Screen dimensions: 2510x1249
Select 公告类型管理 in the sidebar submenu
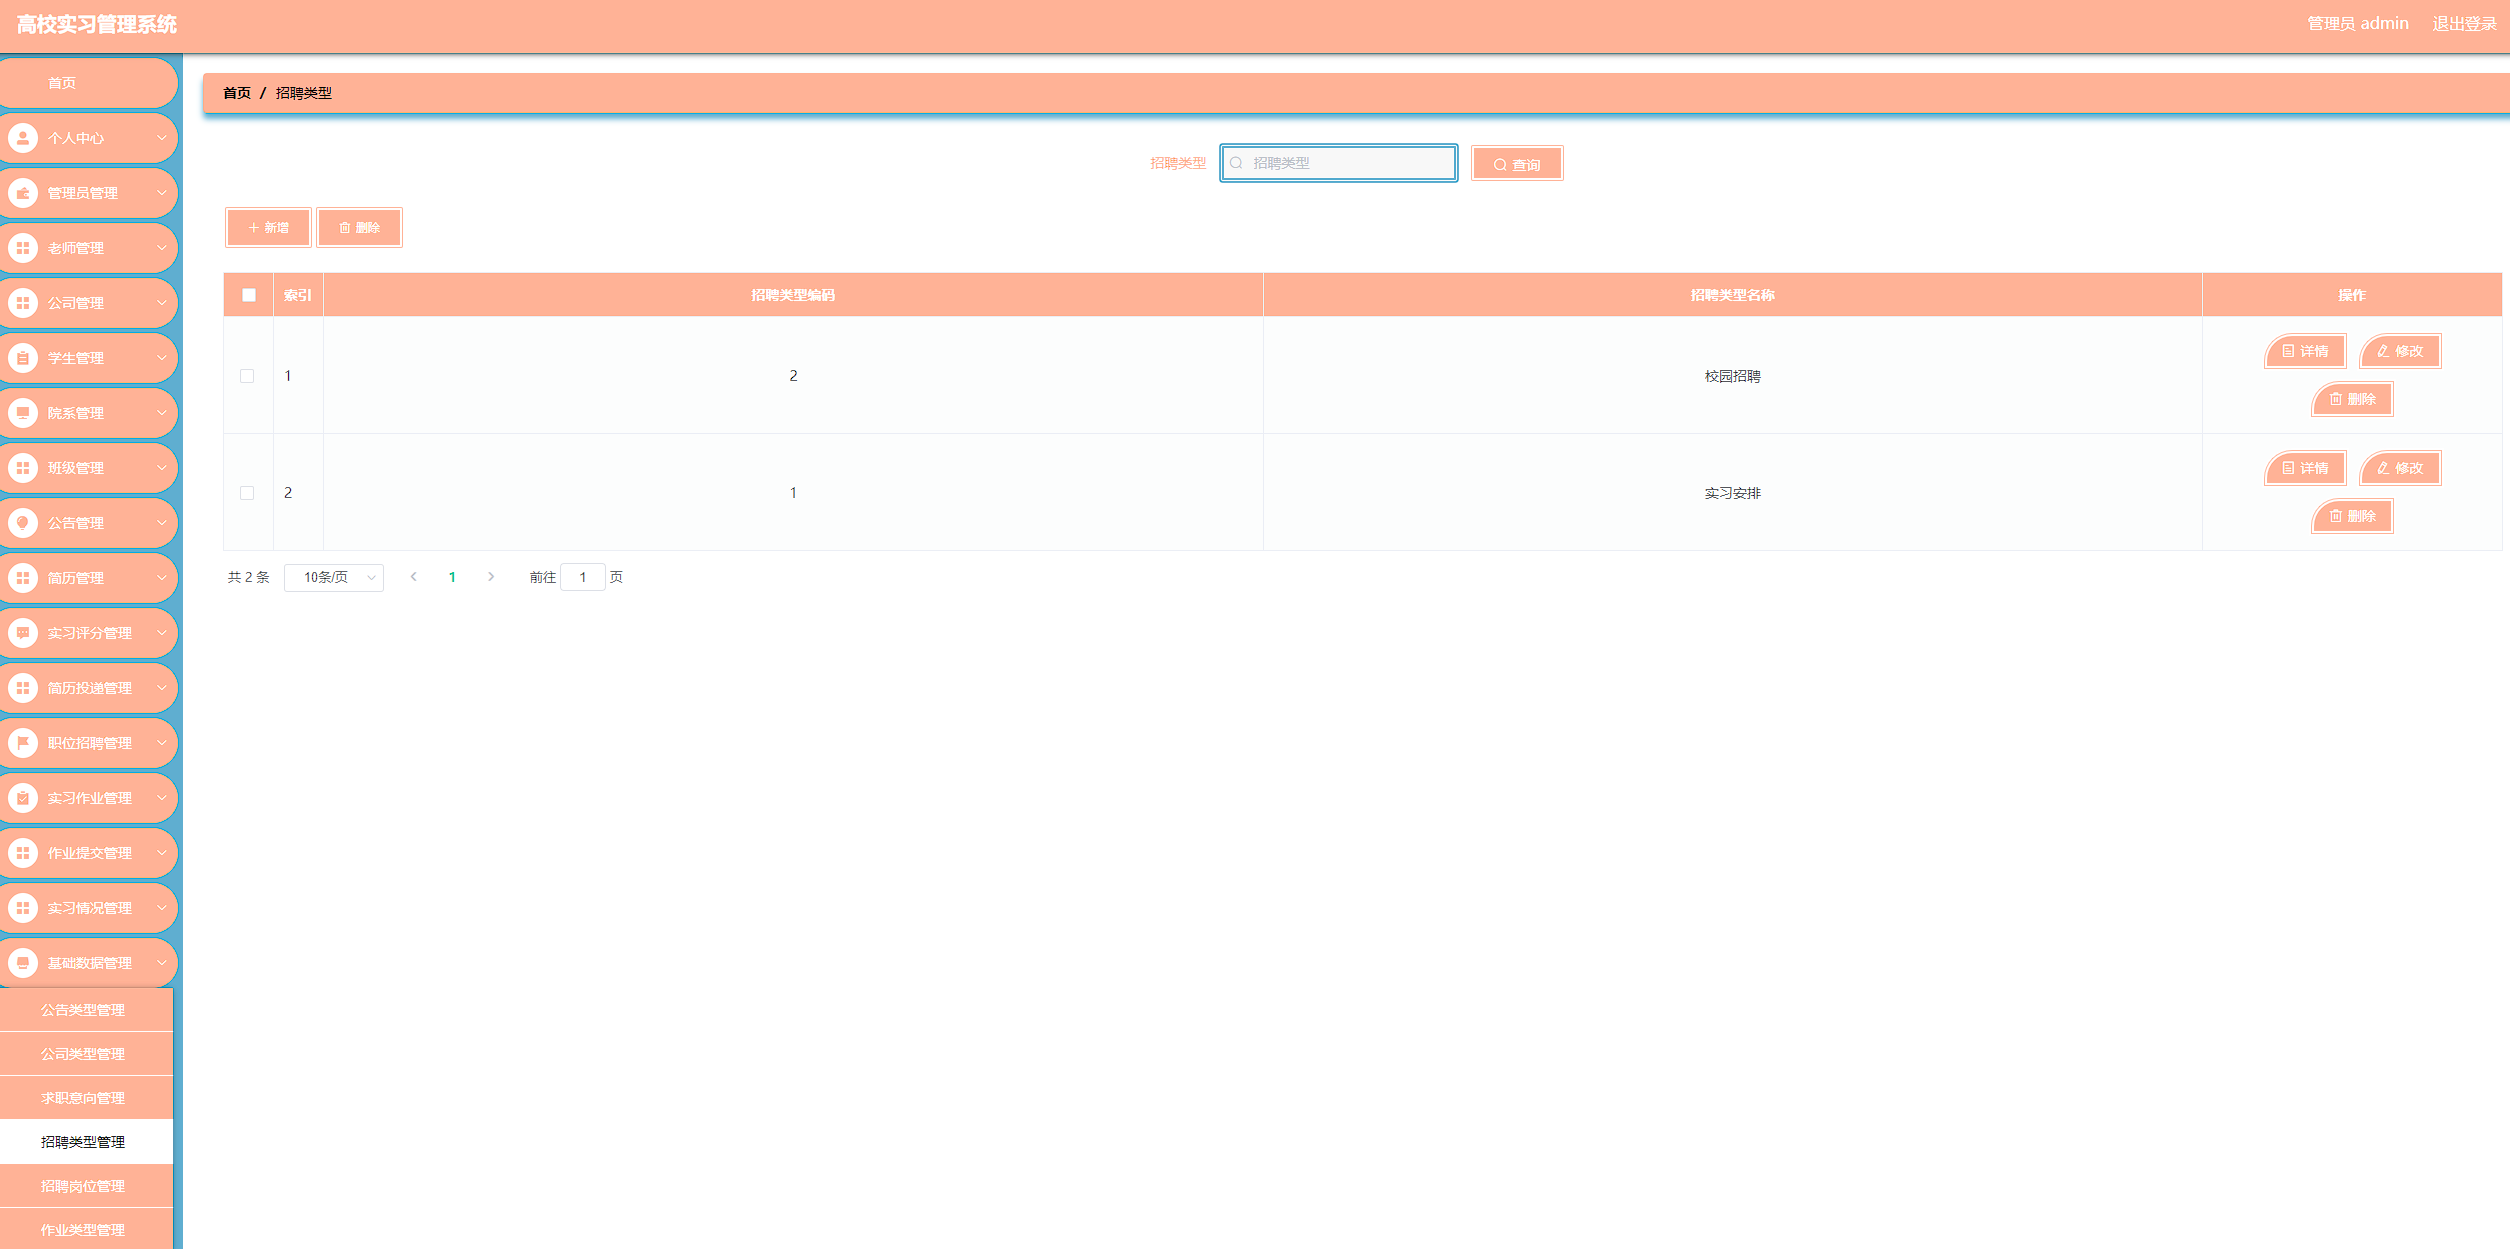(x=83, y=1010)
